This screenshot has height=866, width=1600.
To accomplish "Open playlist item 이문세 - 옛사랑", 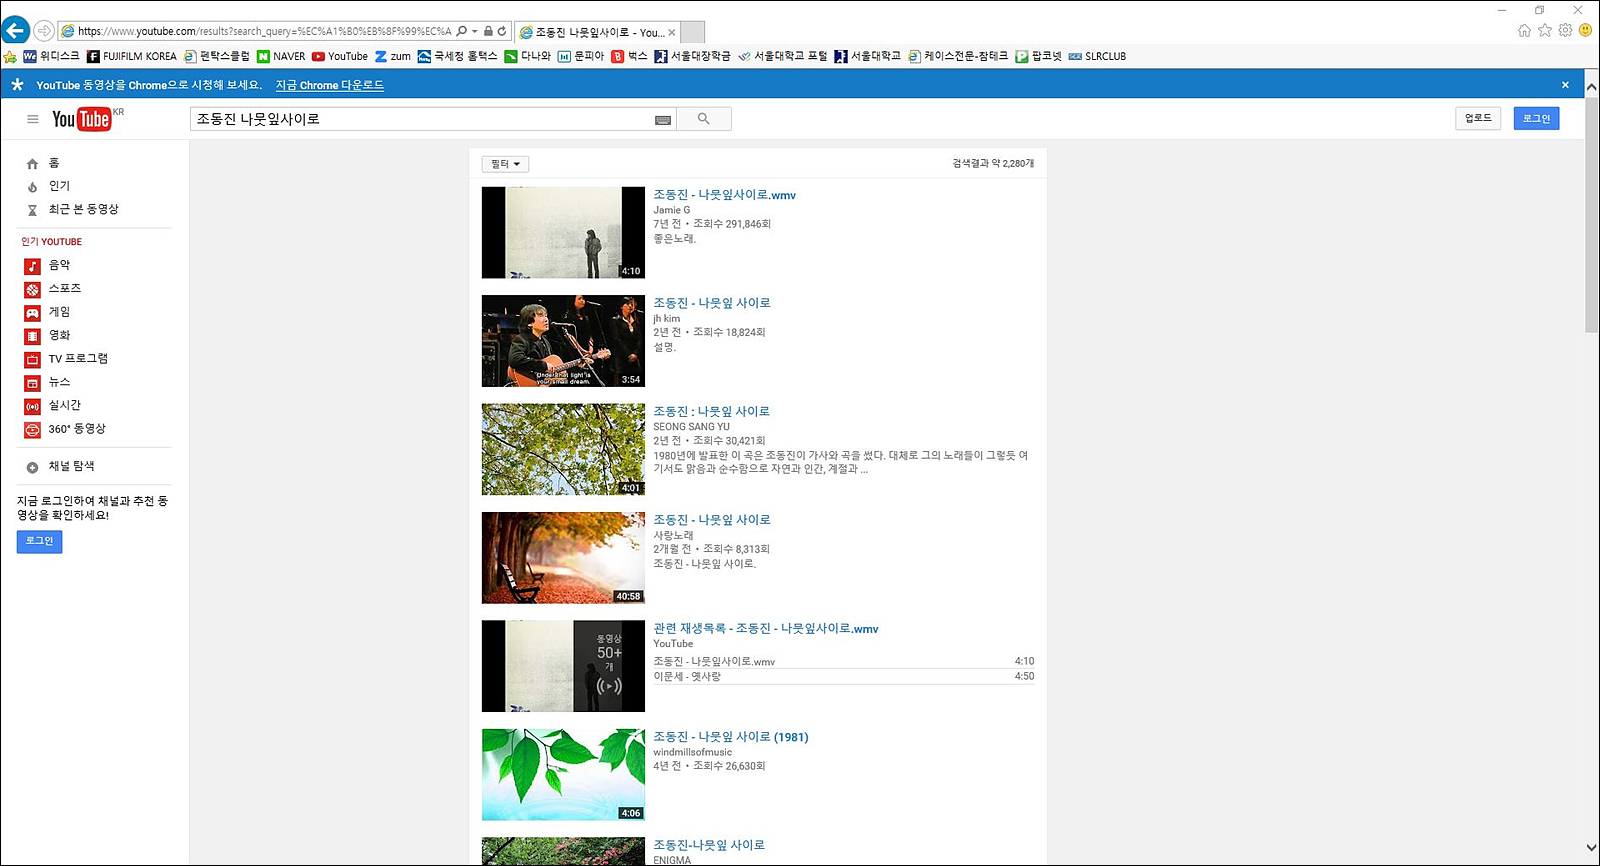I will tap(688, 677).
